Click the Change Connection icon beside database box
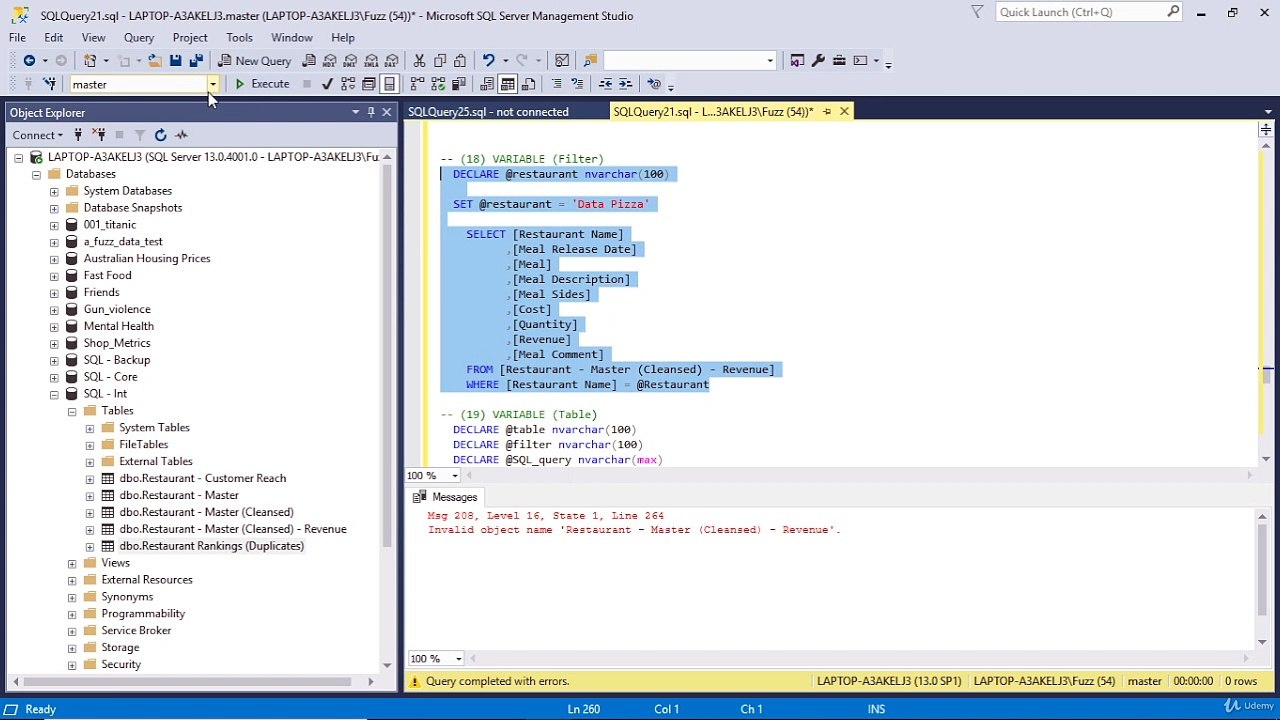1280x720 pixels. pos(49,84)
